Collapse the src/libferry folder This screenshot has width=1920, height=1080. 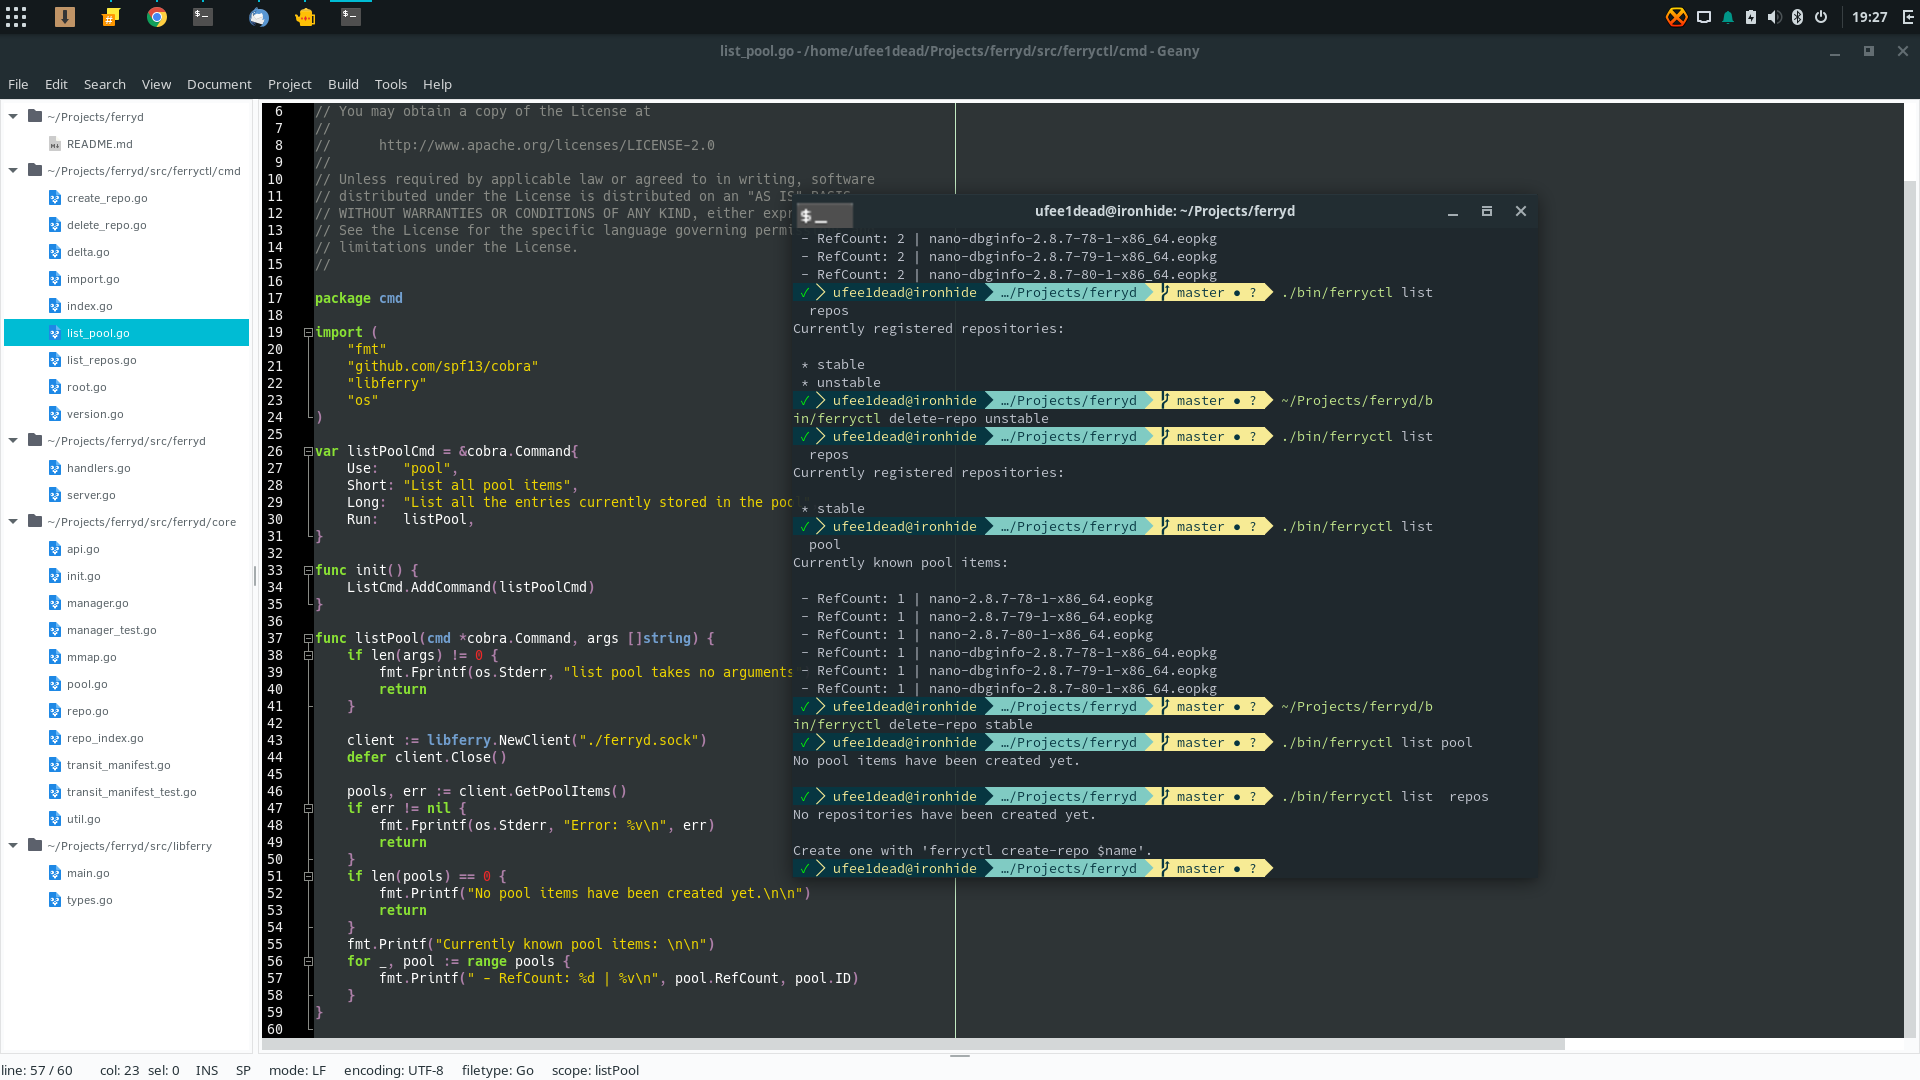point(13,845)
